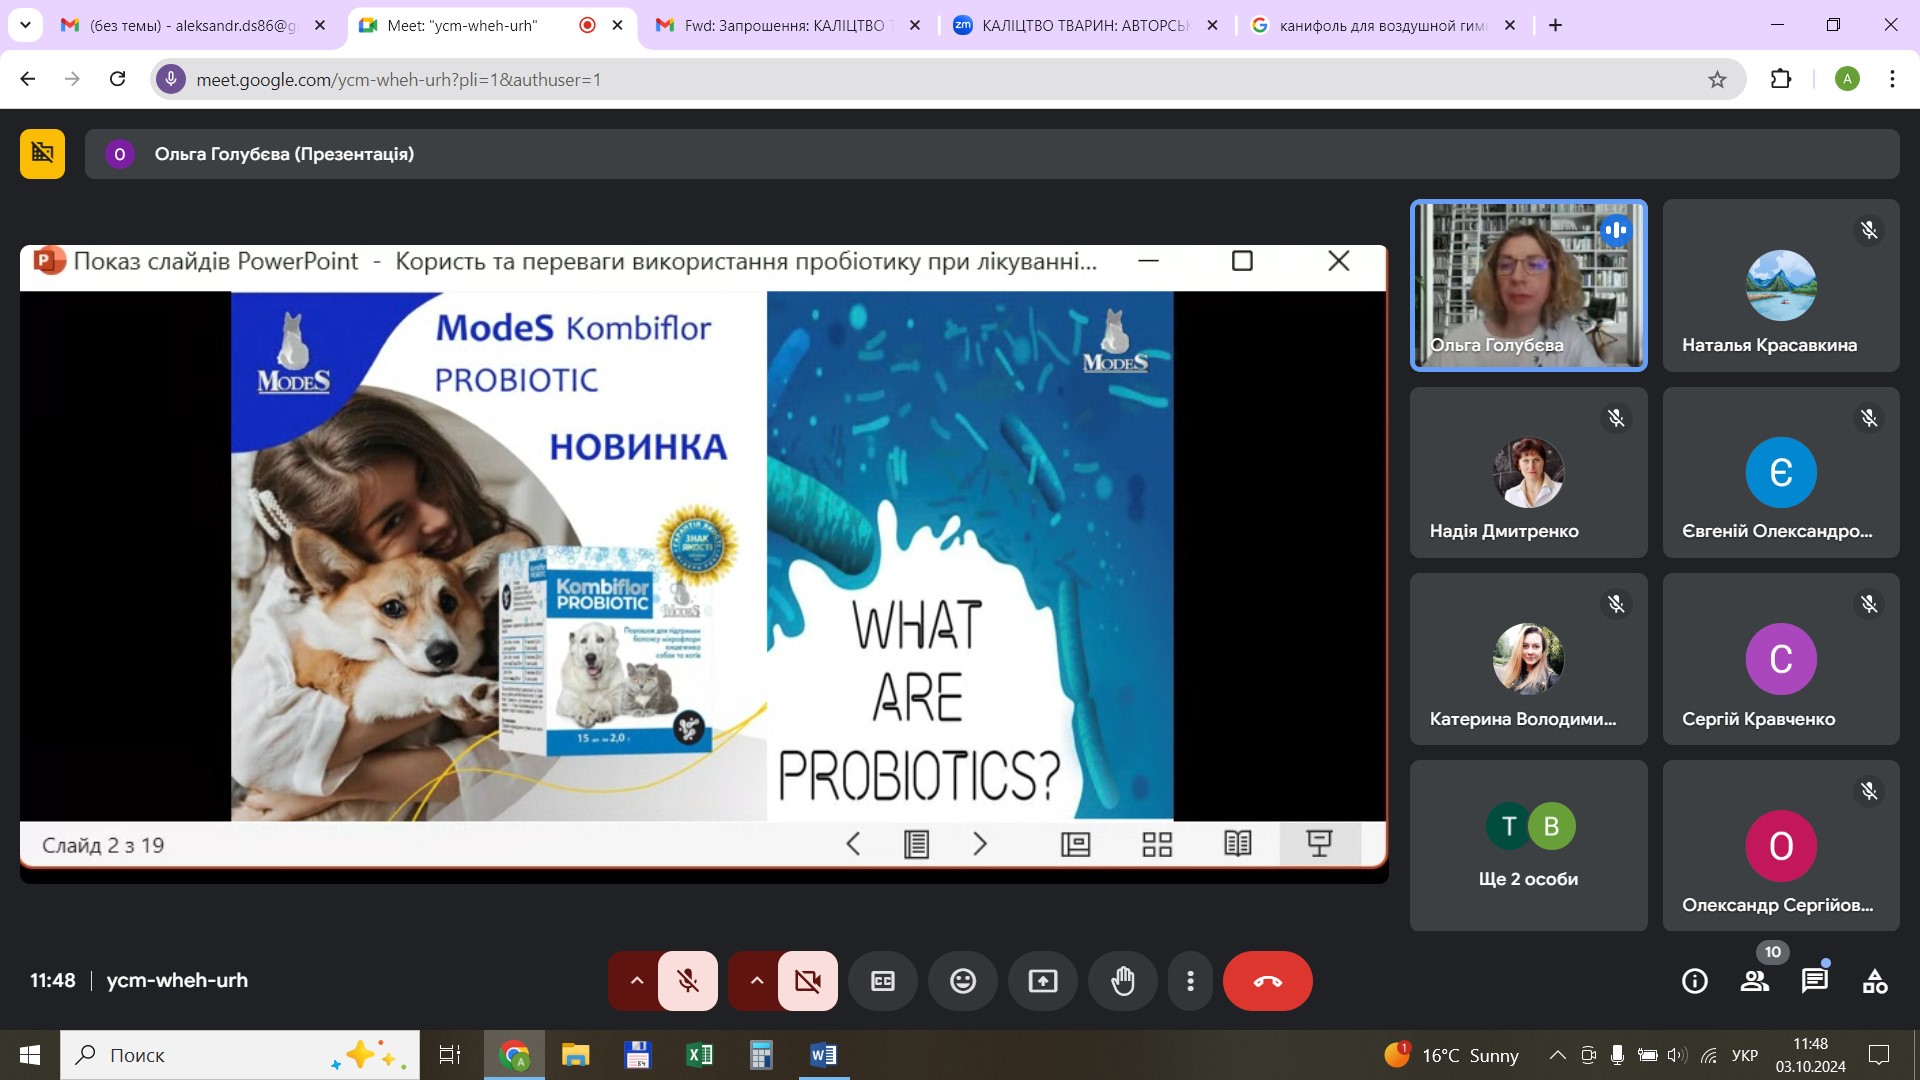Unmute the microphone in Meet controls
The width and height of the screenshot is (1920, 1080).
[688, 981]
